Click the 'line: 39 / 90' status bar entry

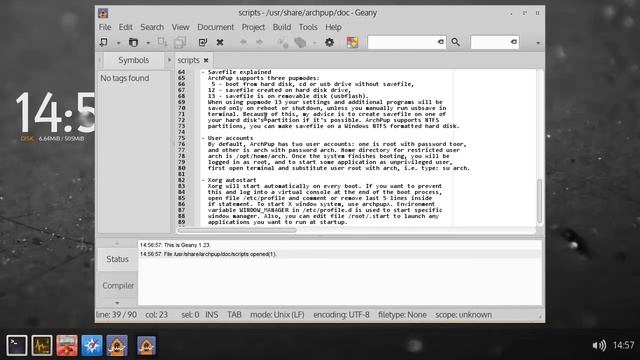[116, 315]
